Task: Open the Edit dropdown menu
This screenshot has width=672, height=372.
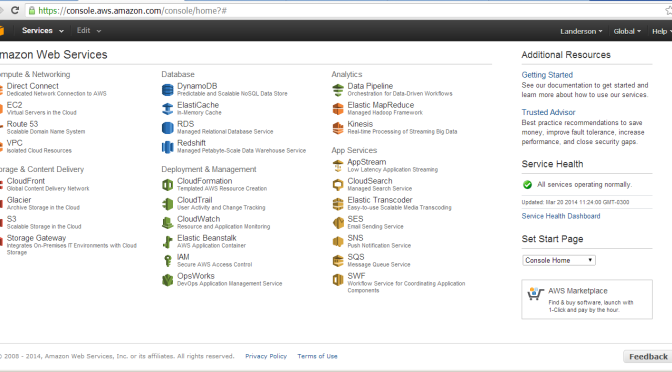Action: coord(89,30)
